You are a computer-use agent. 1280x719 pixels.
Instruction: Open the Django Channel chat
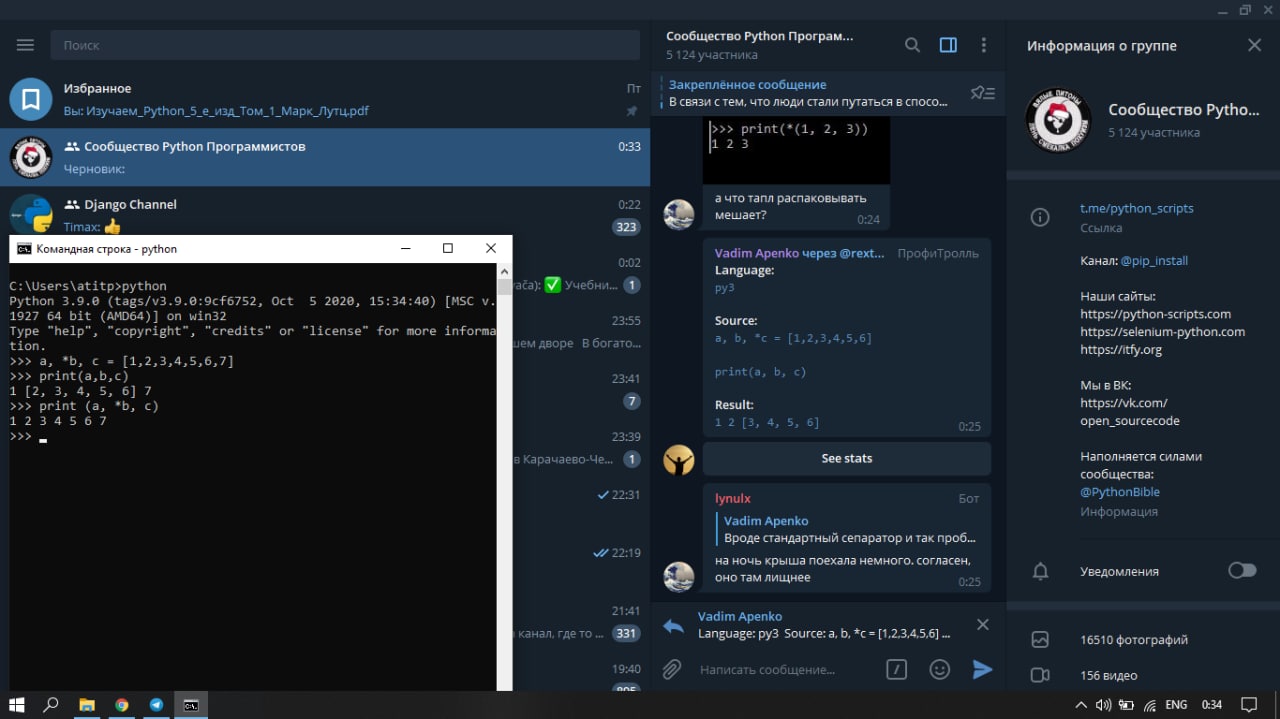325,214
